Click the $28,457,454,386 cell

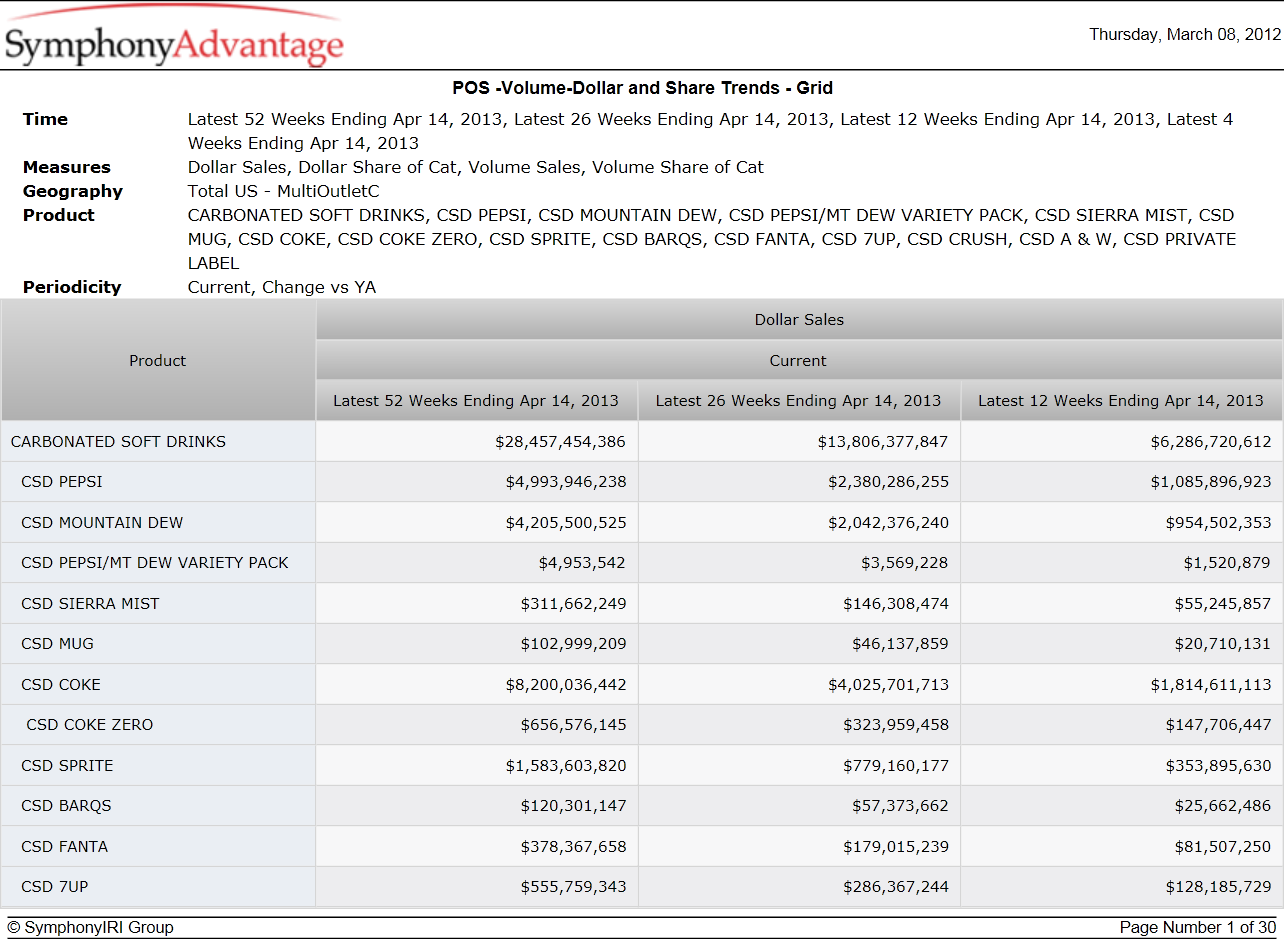pos(477,441)
